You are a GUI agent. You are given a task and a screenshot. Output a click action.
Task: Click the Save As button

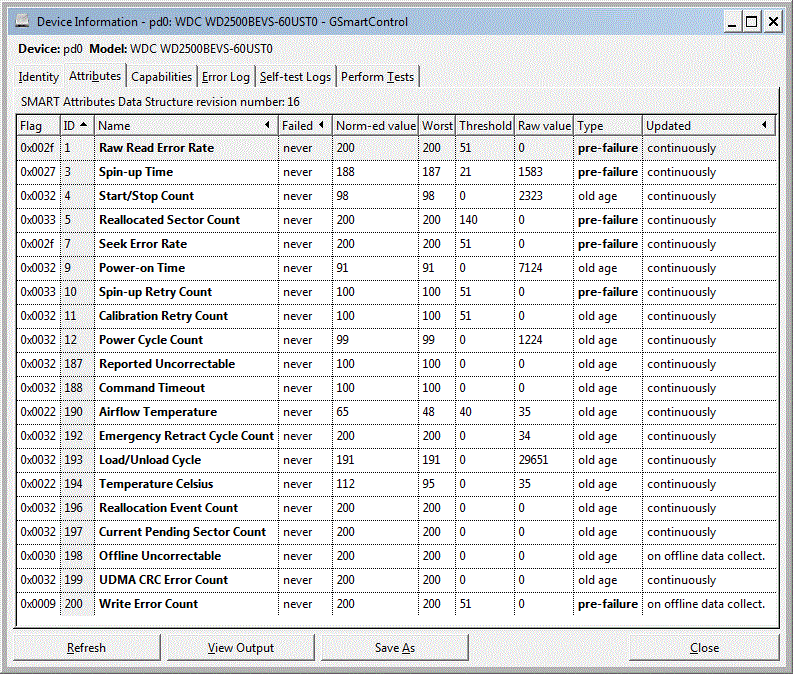pyautogui.click(x=394, y=648)
